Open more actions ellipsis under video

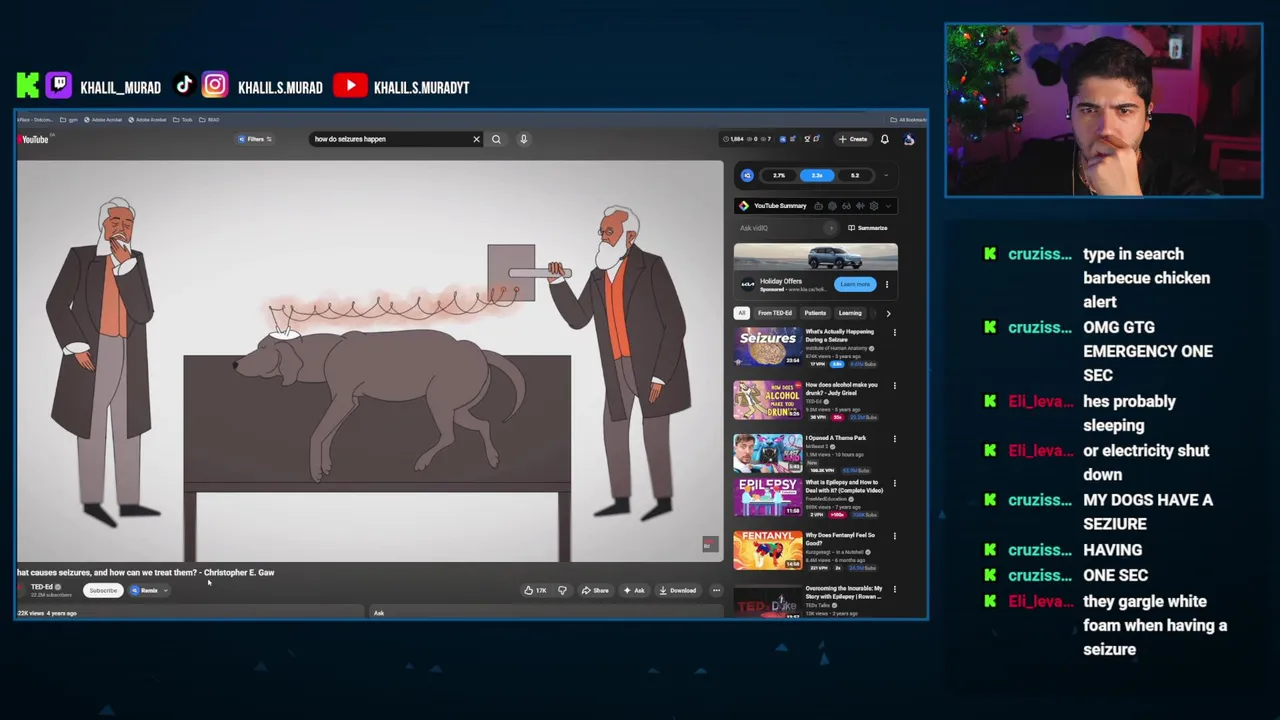point(716,590)
